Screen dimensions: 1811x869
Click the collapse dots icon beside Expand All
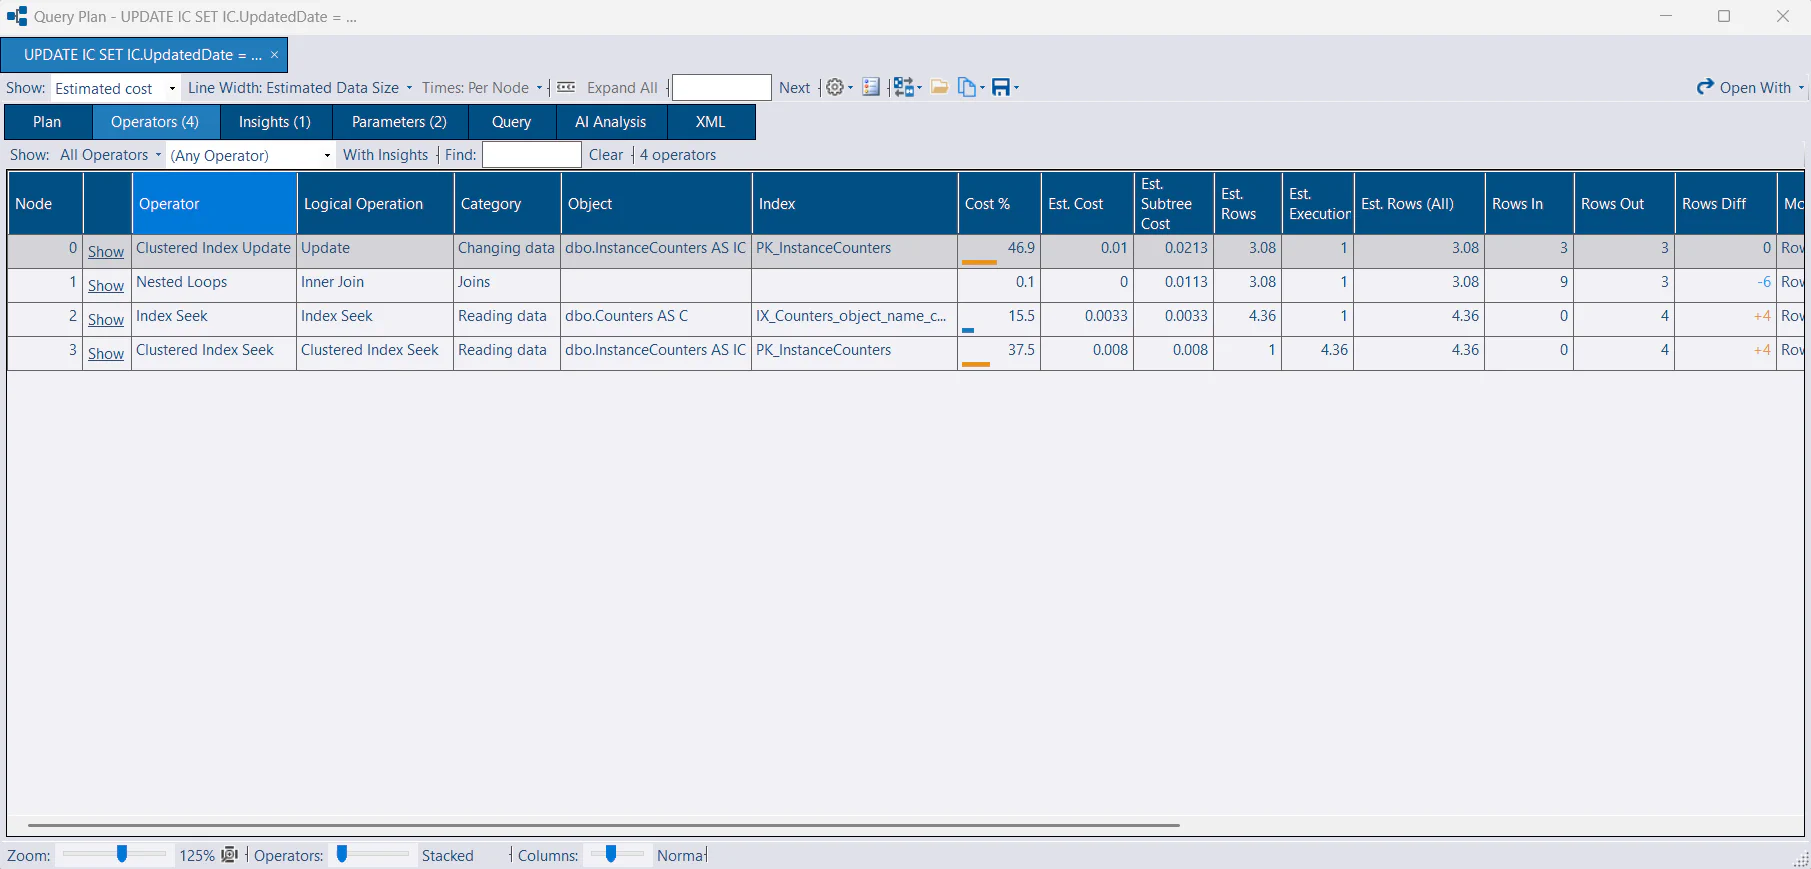[x=566, y=88]
